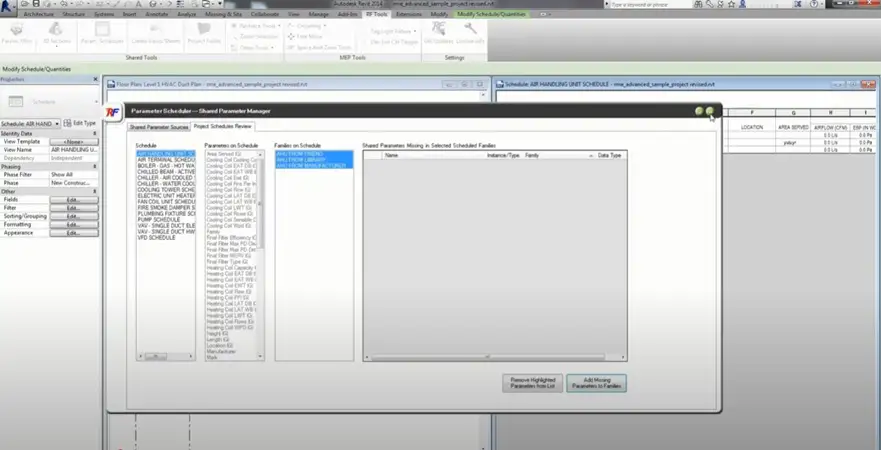
Task: Click the View Template <None> button
Action: coord(74,142)
